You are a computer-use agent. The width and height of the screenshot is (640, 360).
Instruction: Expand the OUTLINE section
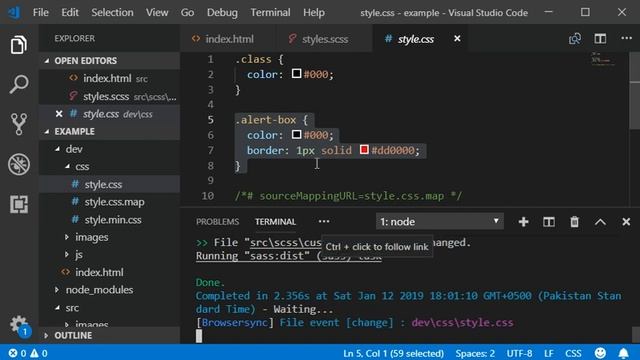[x=109, y=336]
